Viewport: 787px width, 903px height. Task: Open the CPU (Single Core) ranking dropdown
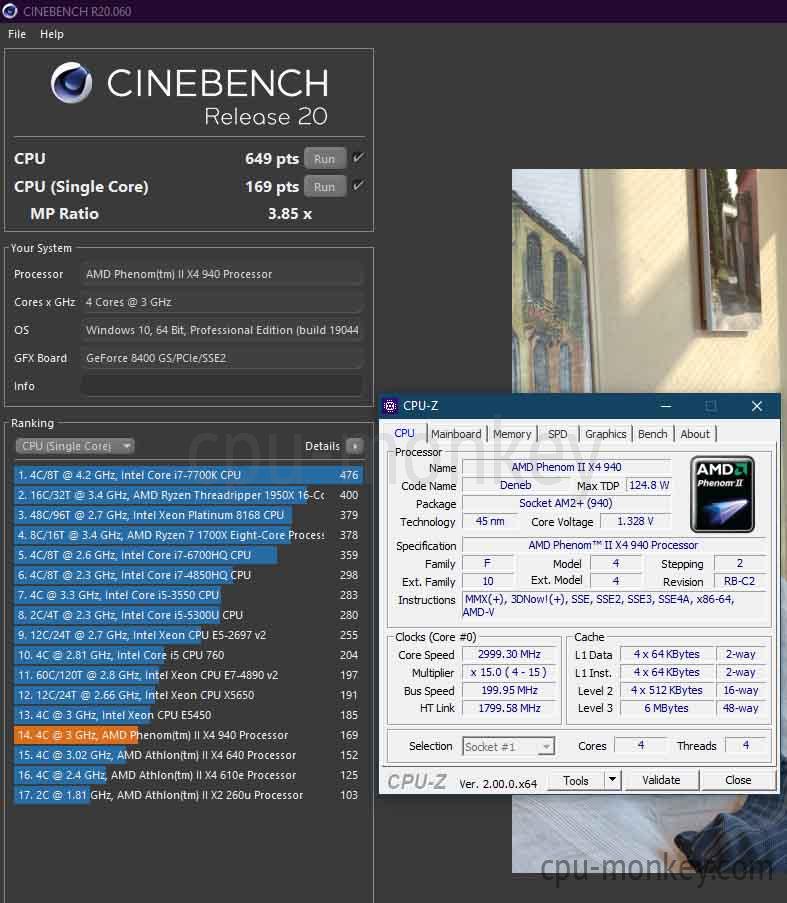pos(75,446)
